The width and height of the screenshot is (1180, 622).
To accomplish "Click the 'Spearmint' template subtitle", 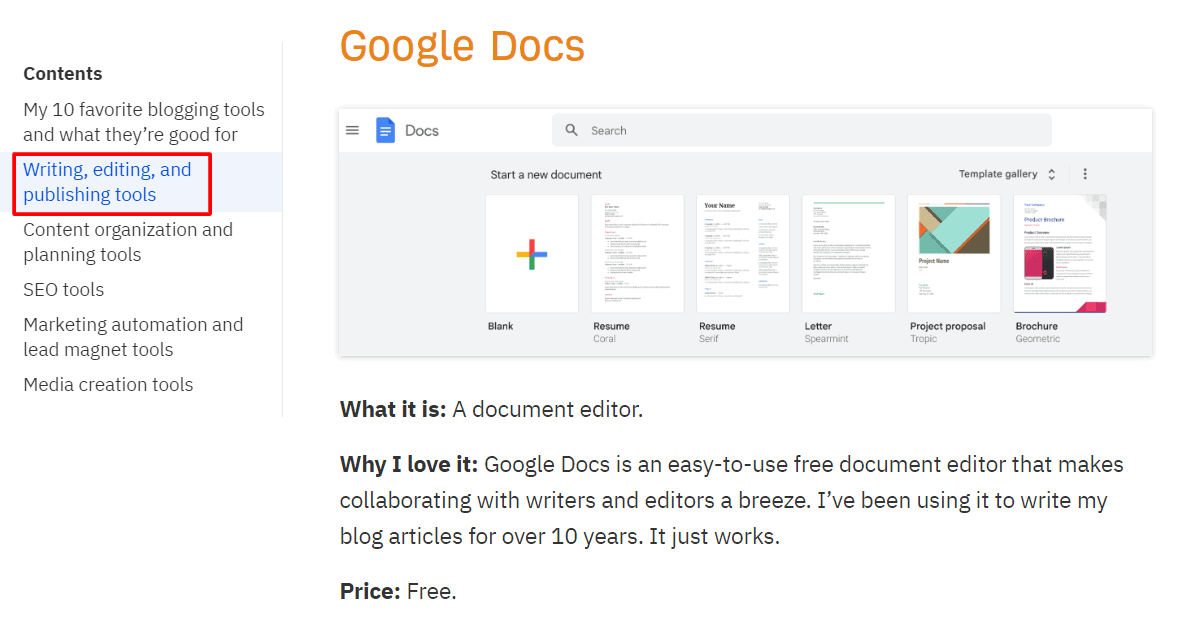I will (826, 339).
